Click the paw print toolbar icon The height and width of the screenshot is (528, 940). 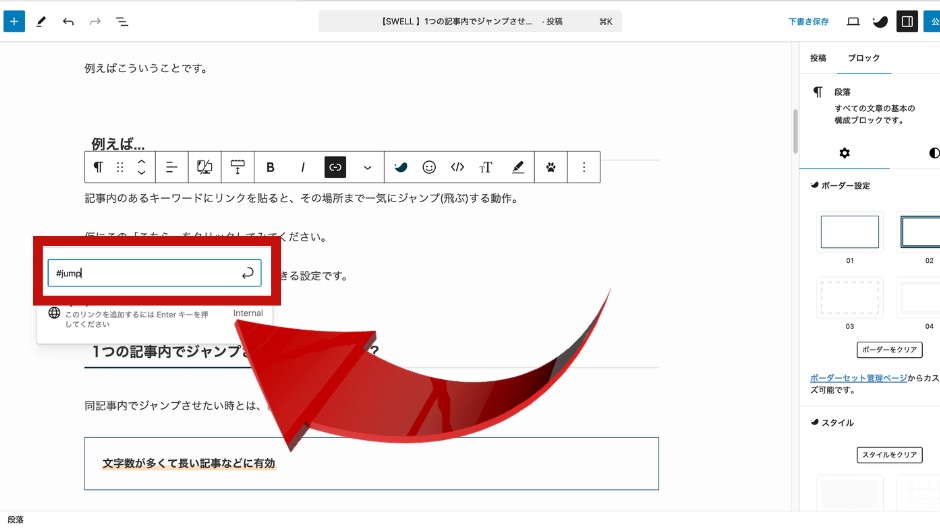pyautogui.click(x=550, y=167)
